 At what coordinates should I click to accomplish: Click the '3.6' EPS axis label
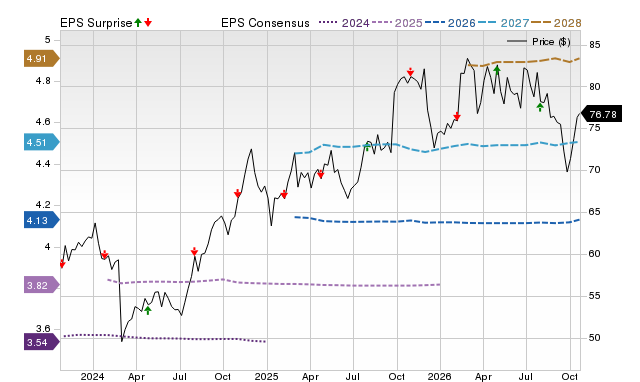click(x=43, y=329)
